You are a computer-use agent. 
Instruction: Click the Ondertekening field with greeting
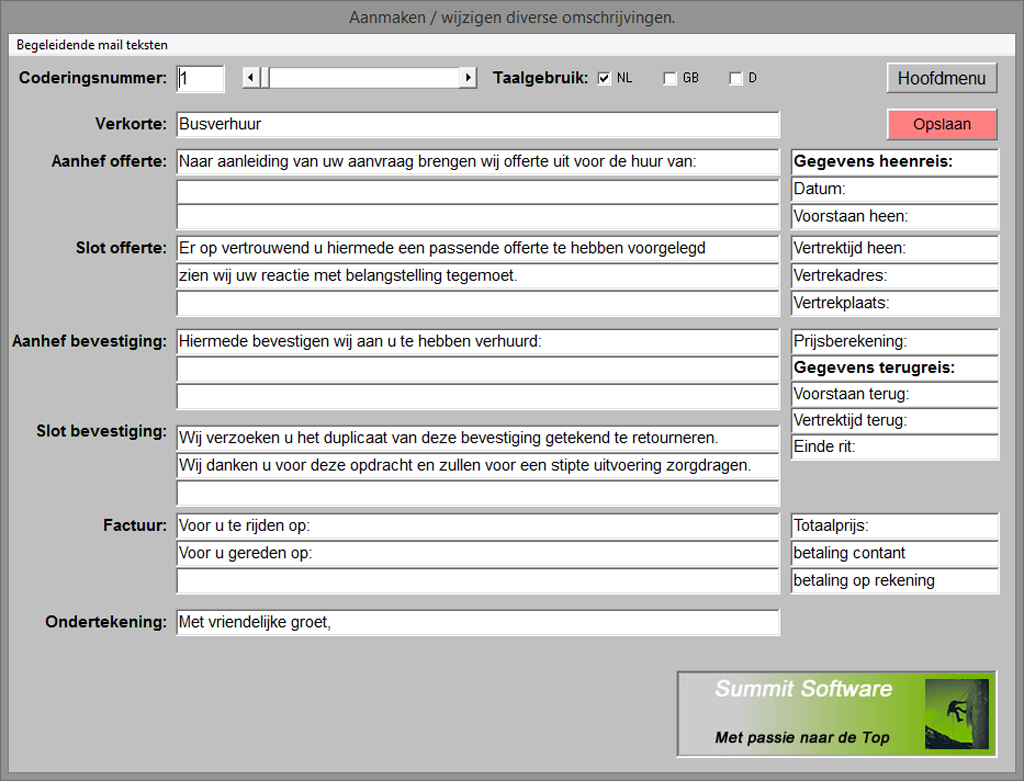(x=477, y=622)
